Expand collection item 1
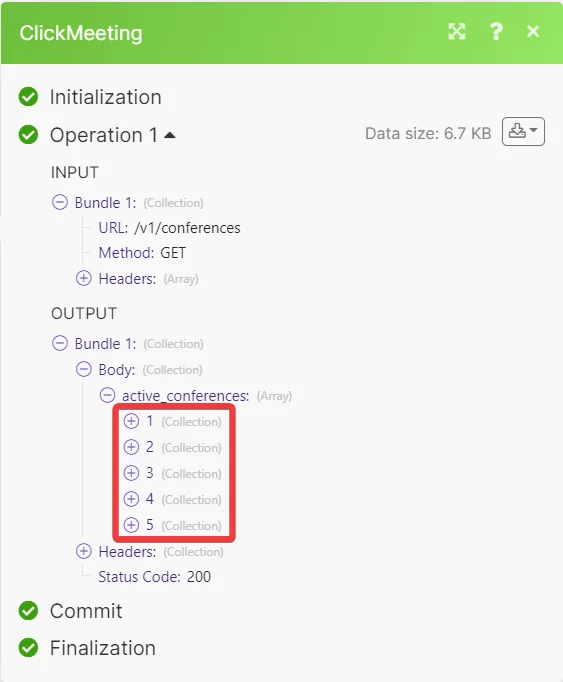Screen dimensions: 563x682 (x=131, y=421)
